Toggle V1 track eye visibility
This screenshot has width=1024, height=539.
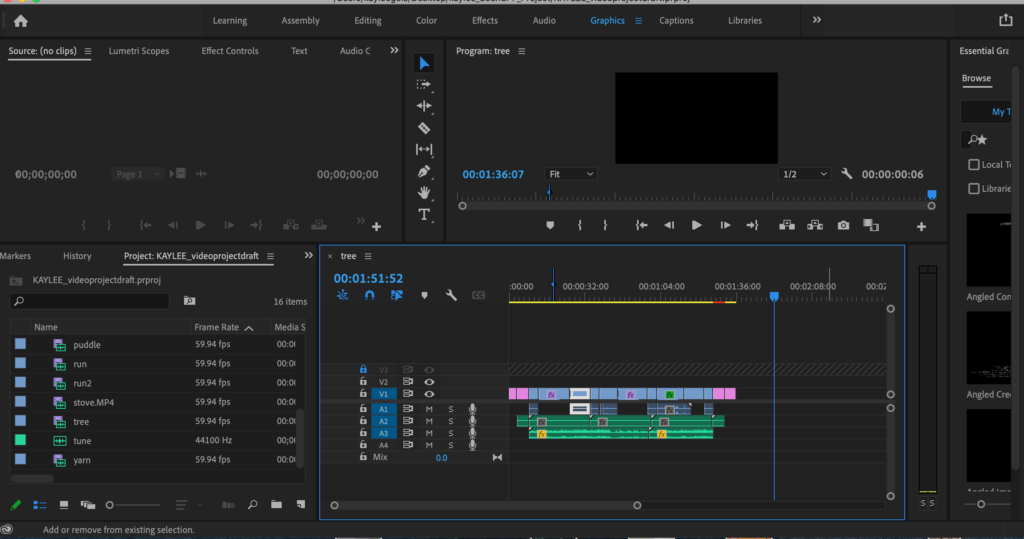pyautogui.click(x=430, y=394)
